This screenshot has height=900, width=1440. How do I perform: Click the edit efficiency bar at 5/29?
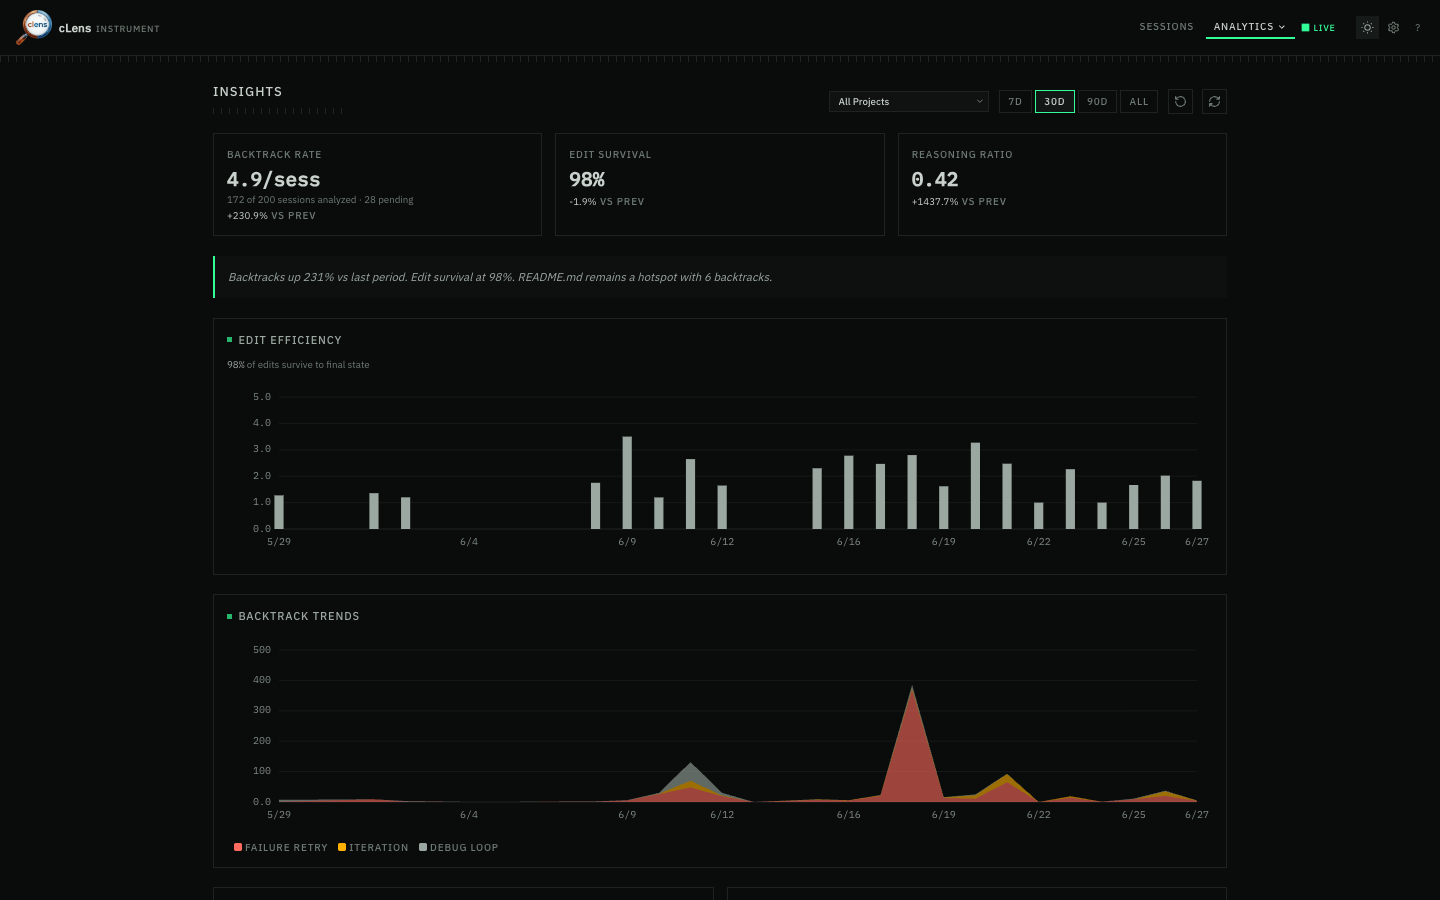click(279, 512)
